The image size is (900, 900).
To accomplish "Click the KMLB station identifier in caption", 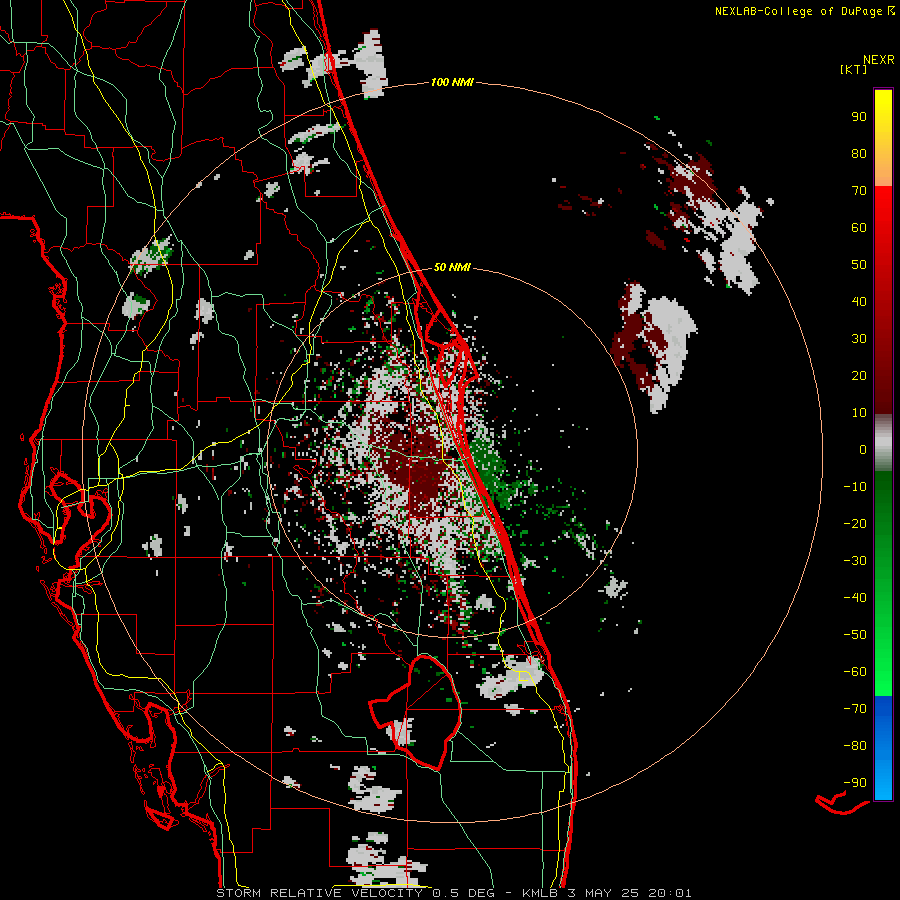I will tap(540, 893).
